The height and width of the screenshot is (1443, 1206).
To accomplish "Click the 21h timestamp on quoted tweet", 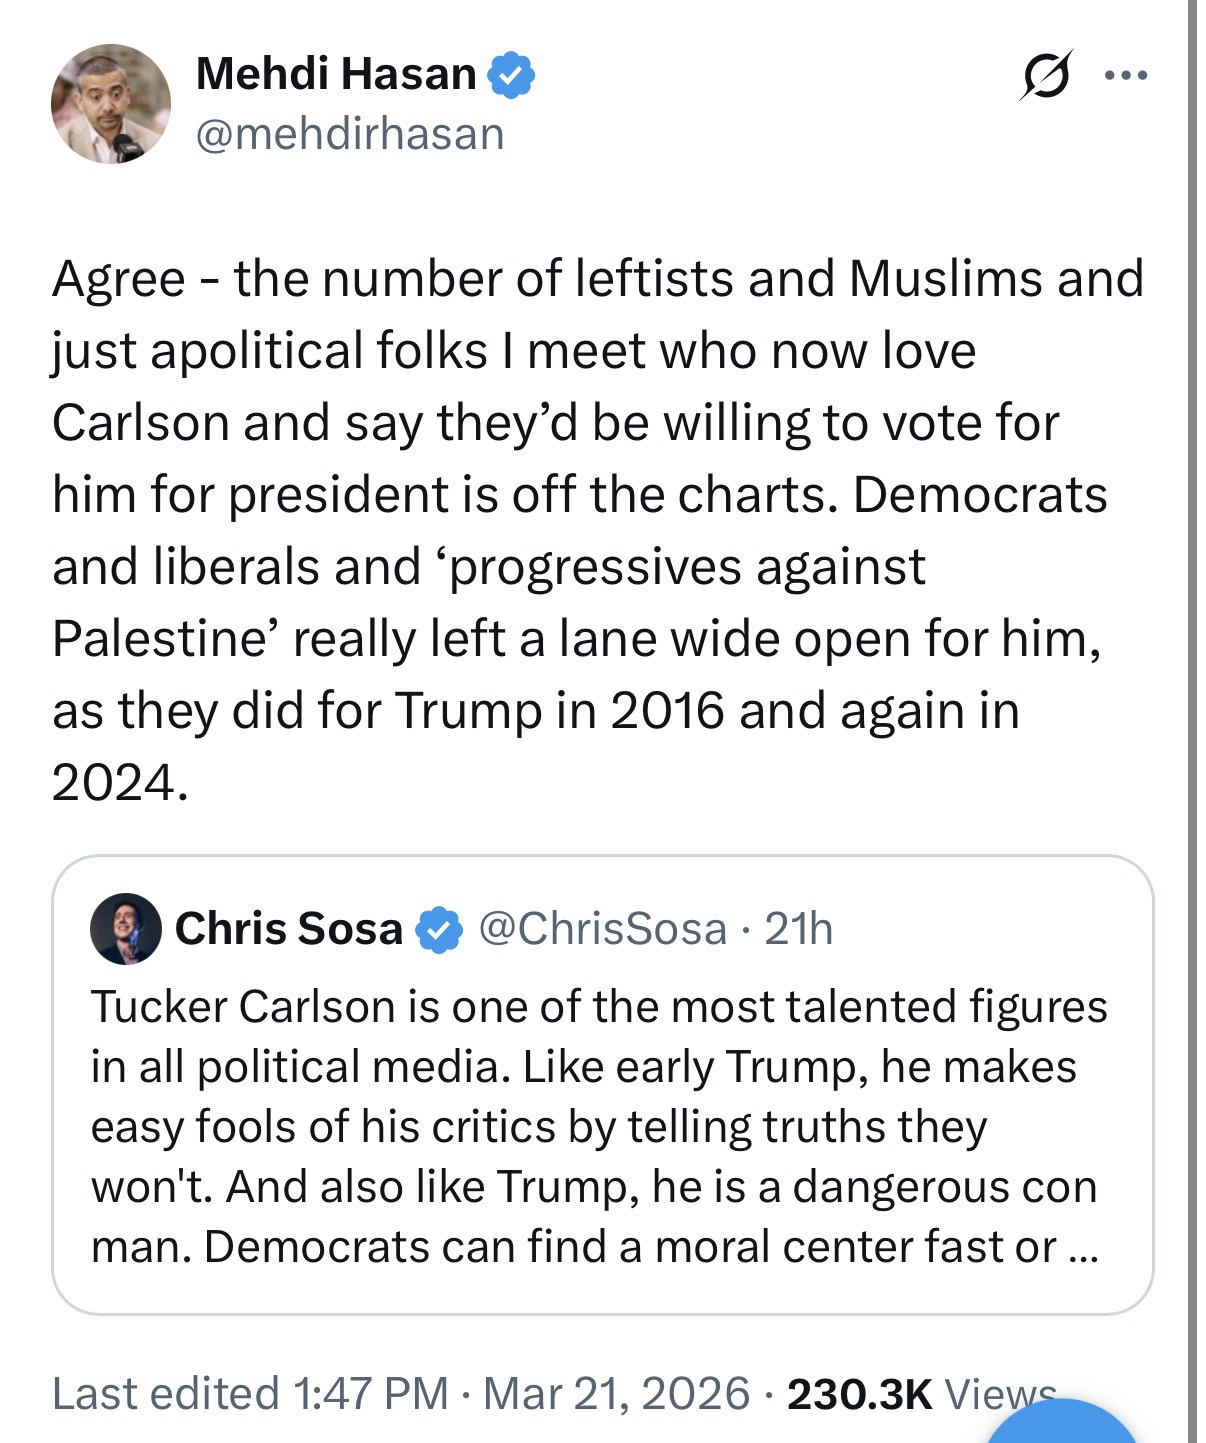I will [798, 929].
